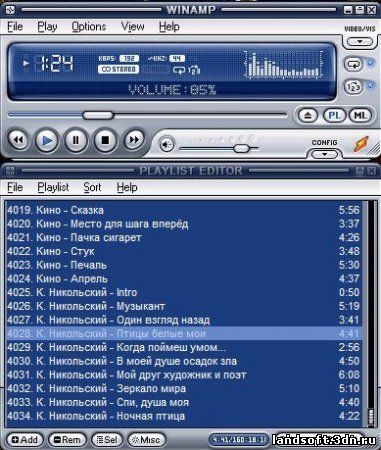Select track 4034 Ночная птица

pyautogui.click(x=184, y=416)
